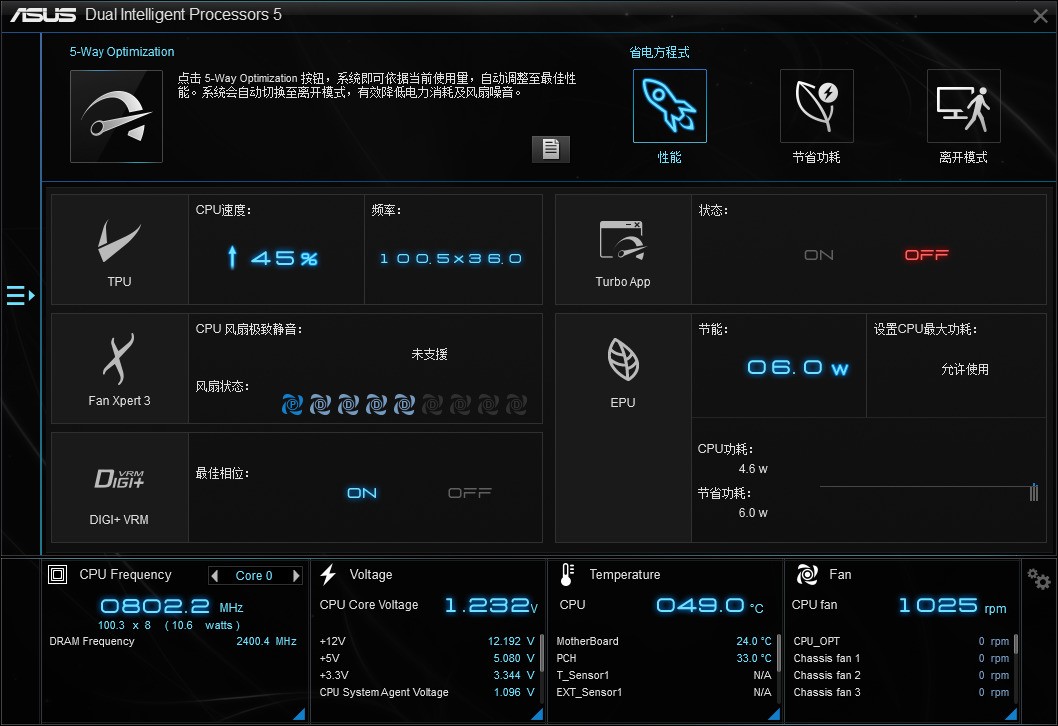The height and width of the screenshot is (726, 1058).
Task: Switch to previous CPU core
Action: pos(215,576)
